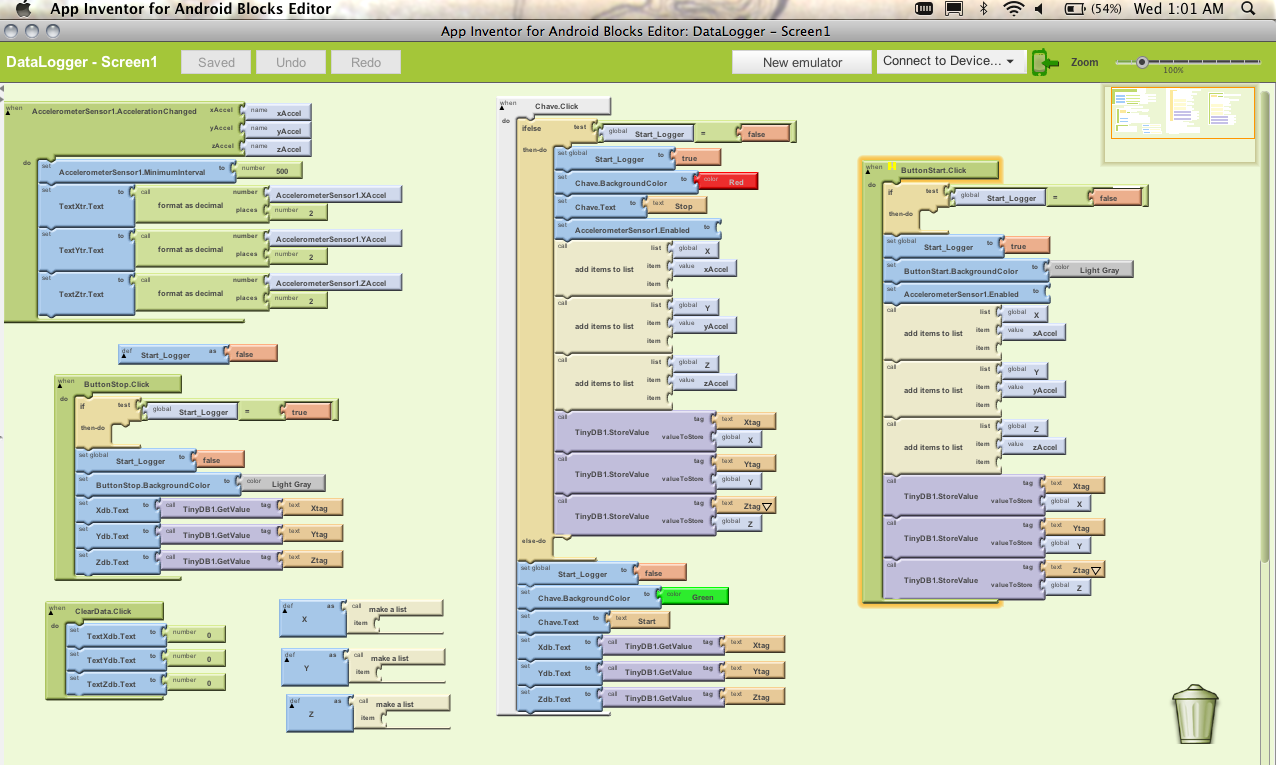
Task: Click the workspace minimap thumbnail
Action: pos(1181,112)
